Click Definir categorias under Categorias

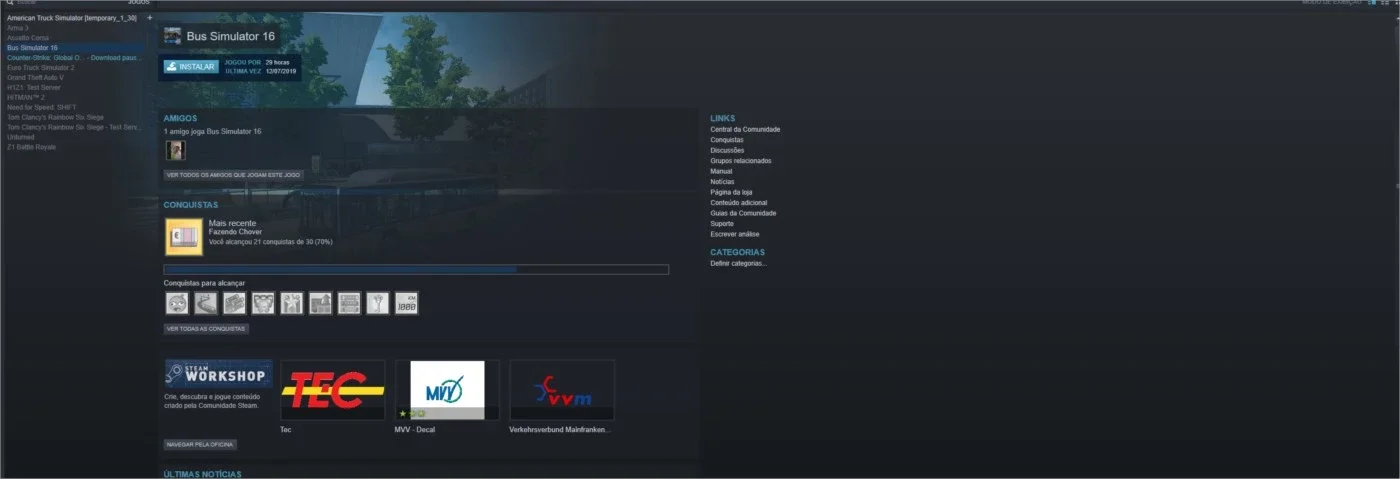coord(739,263)
